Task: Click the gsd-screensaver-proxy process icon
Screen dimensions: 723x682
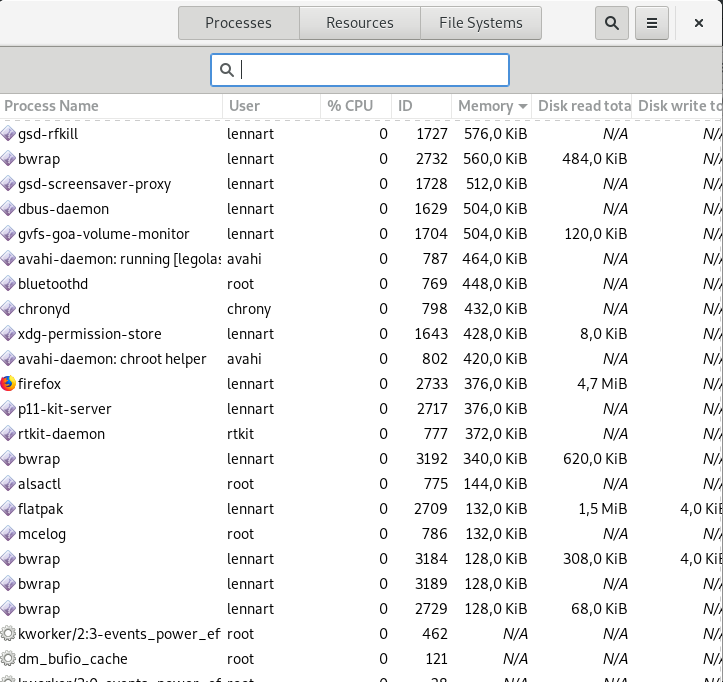Action: tap(8, 184)
